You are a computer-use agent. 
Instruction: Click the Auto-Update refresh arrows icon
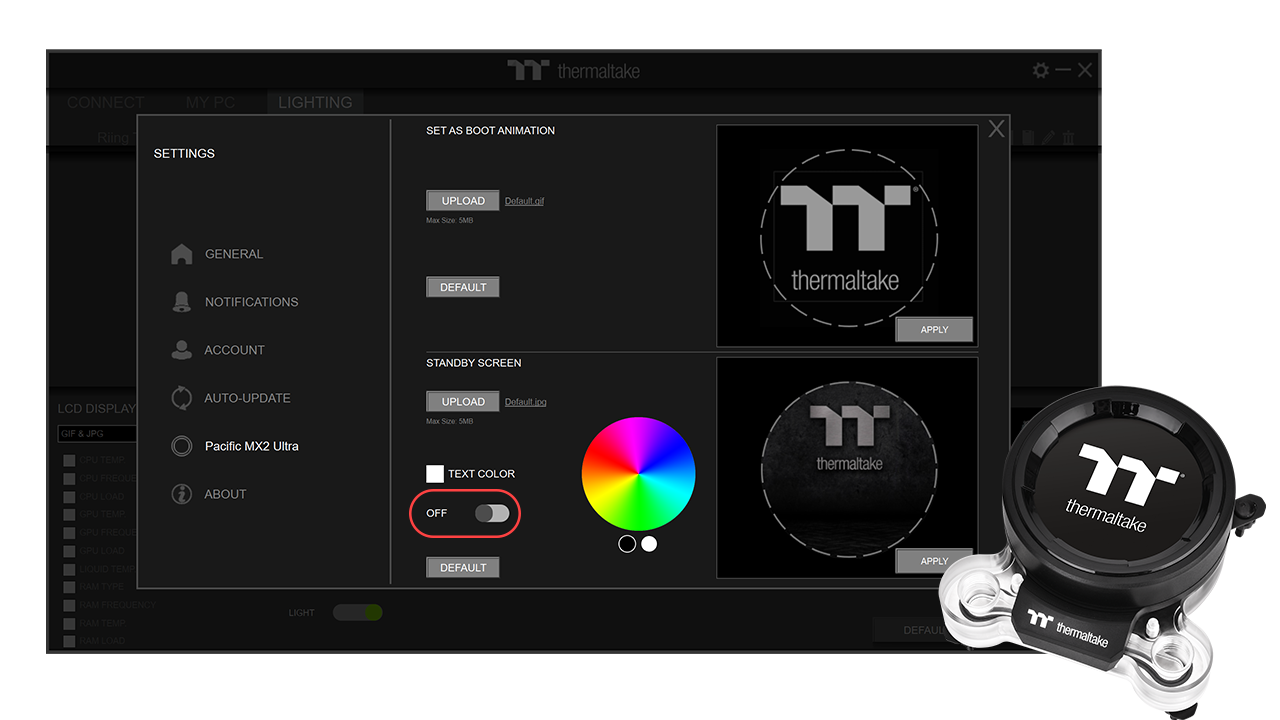click(181, 398)
